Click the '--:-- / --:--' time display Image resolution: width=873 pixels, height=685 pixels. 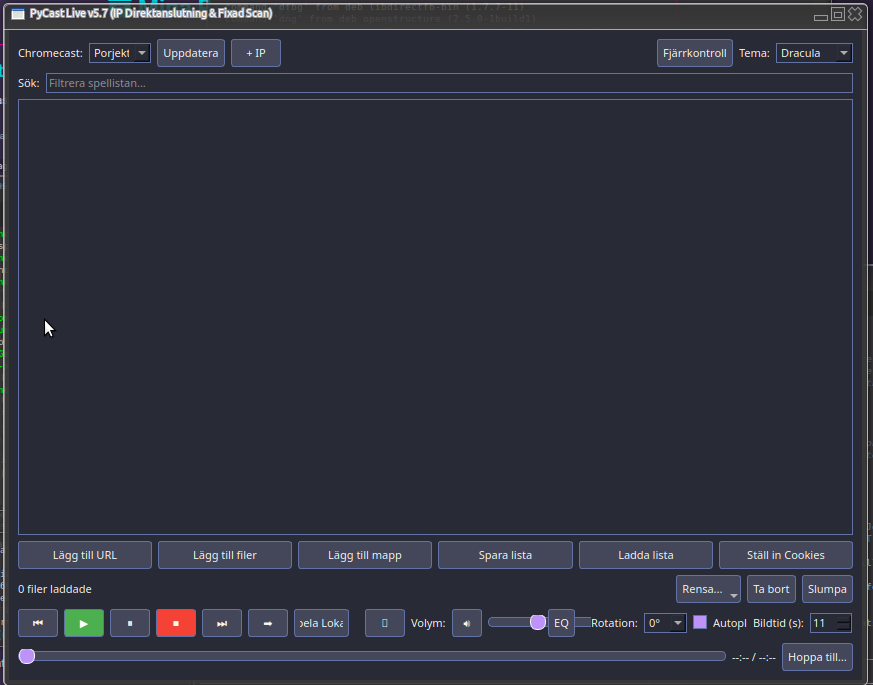[753, 658]
